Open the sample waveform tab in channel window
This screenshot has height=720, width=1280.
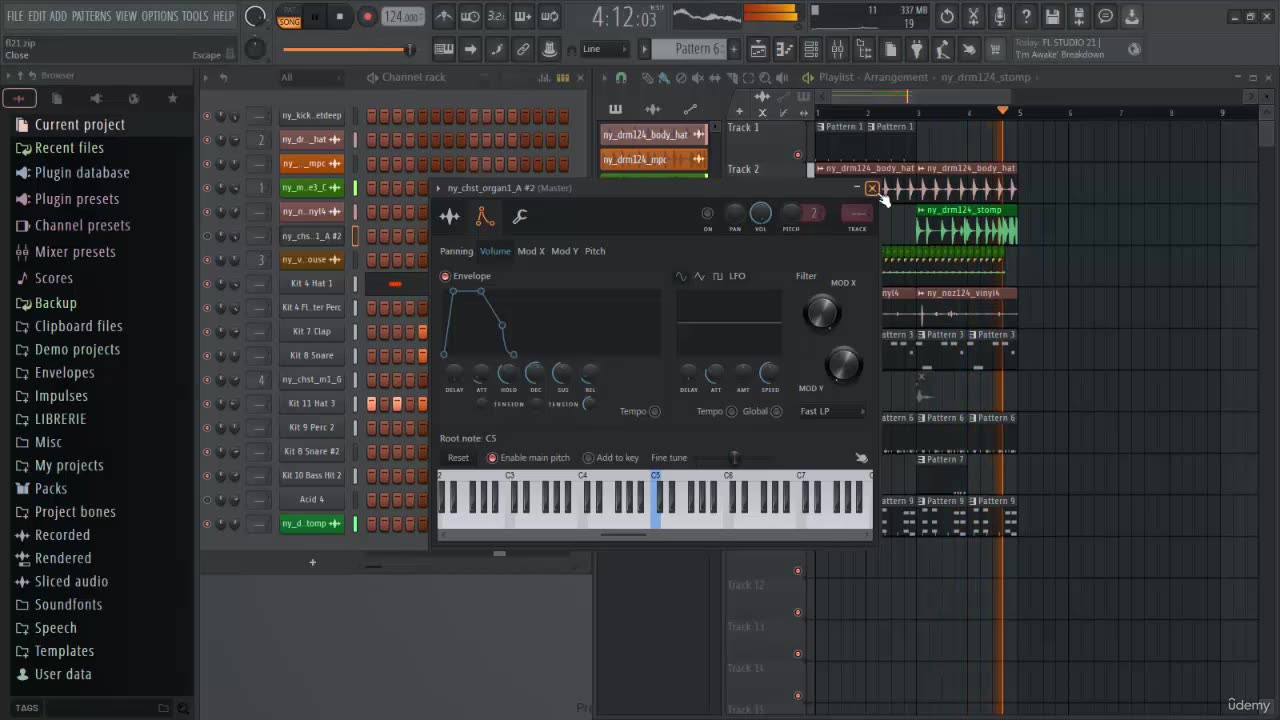point(450,216)
